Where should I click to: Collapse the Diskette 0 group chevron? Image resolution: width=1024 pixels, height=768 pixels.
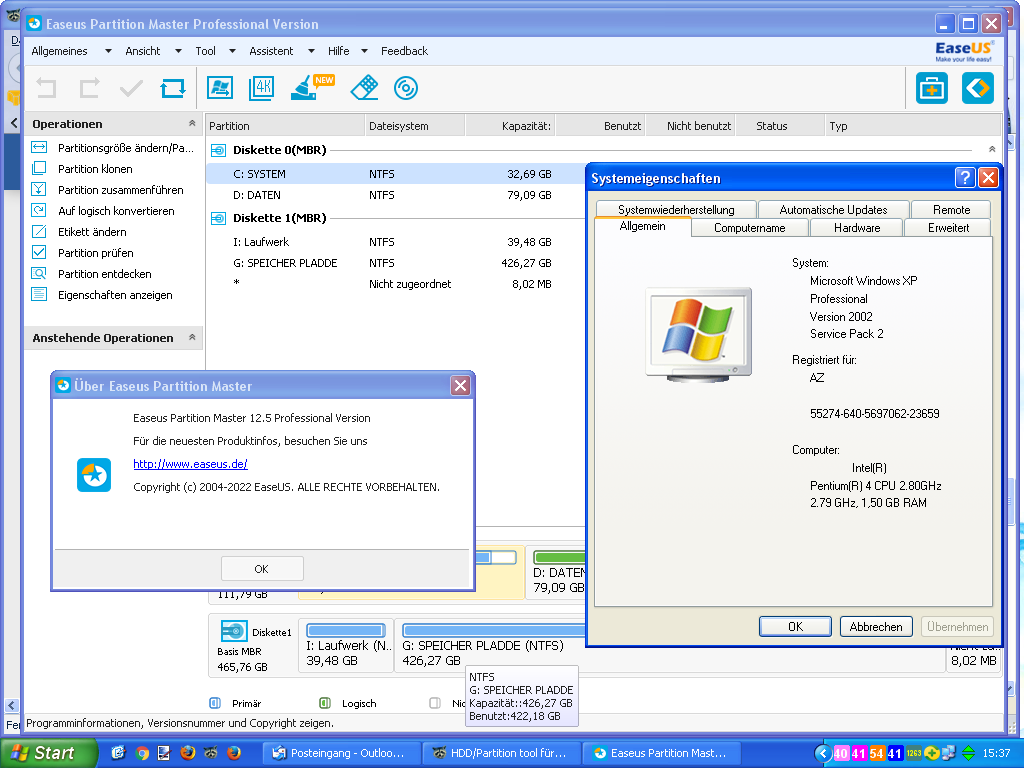(x=992, y=150)
